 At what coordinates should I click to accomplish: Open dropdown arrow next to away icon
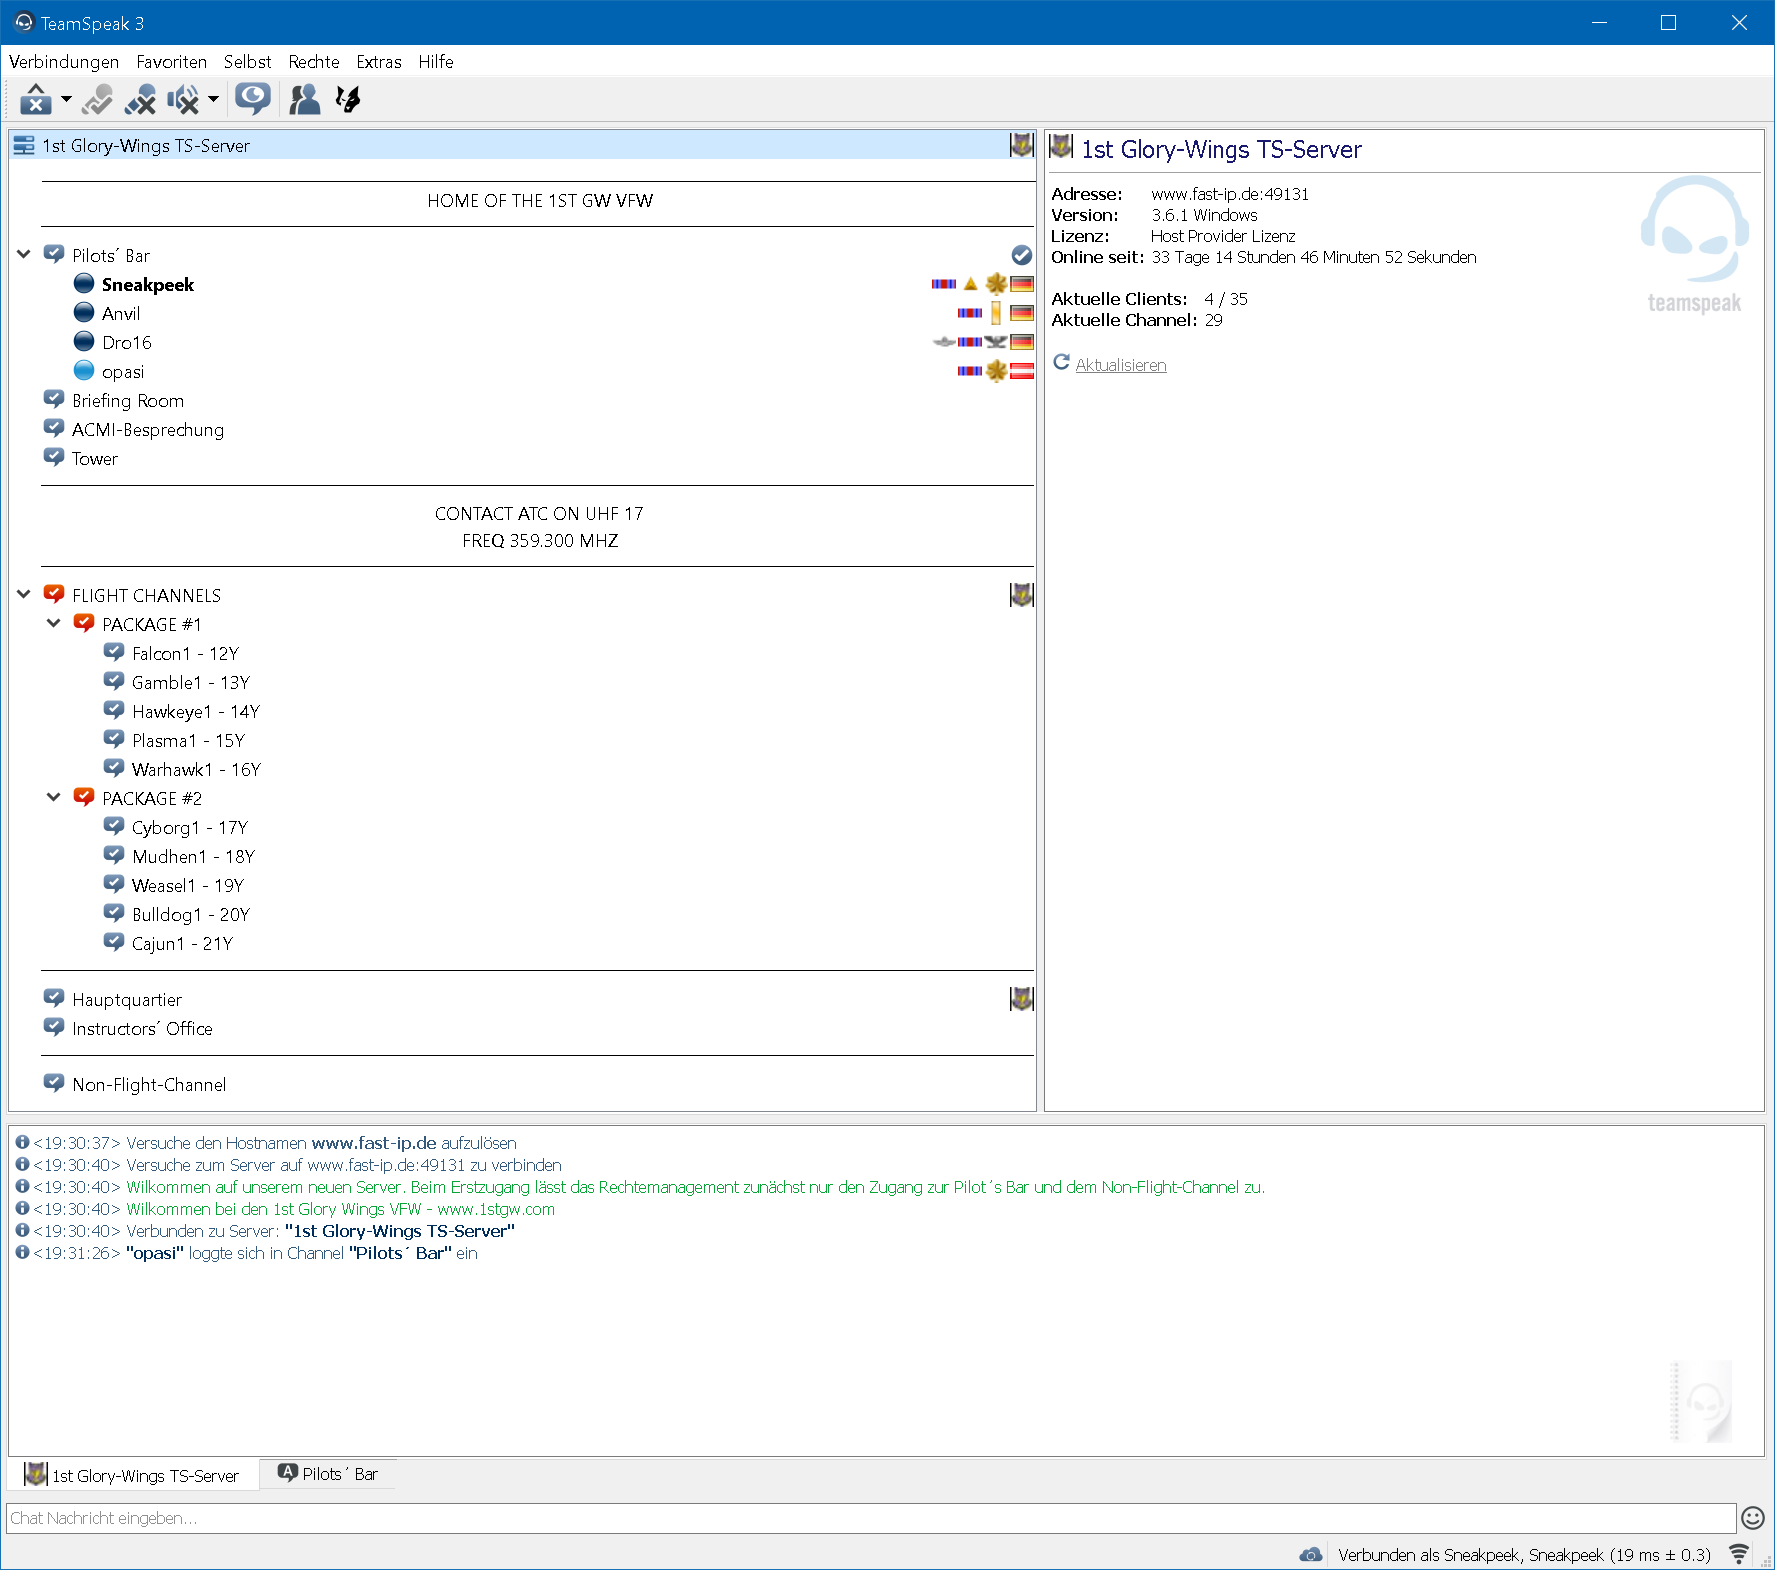(66, 99)
